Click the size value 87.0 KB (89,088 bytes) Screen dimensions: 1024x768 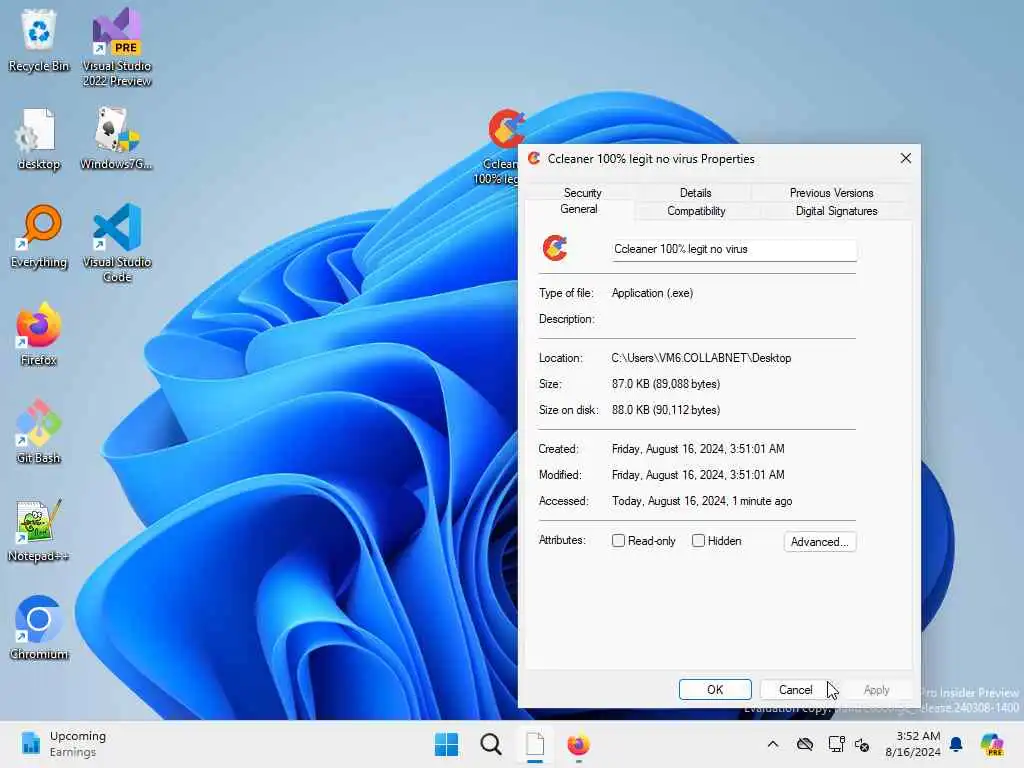[x=666, y=384]
